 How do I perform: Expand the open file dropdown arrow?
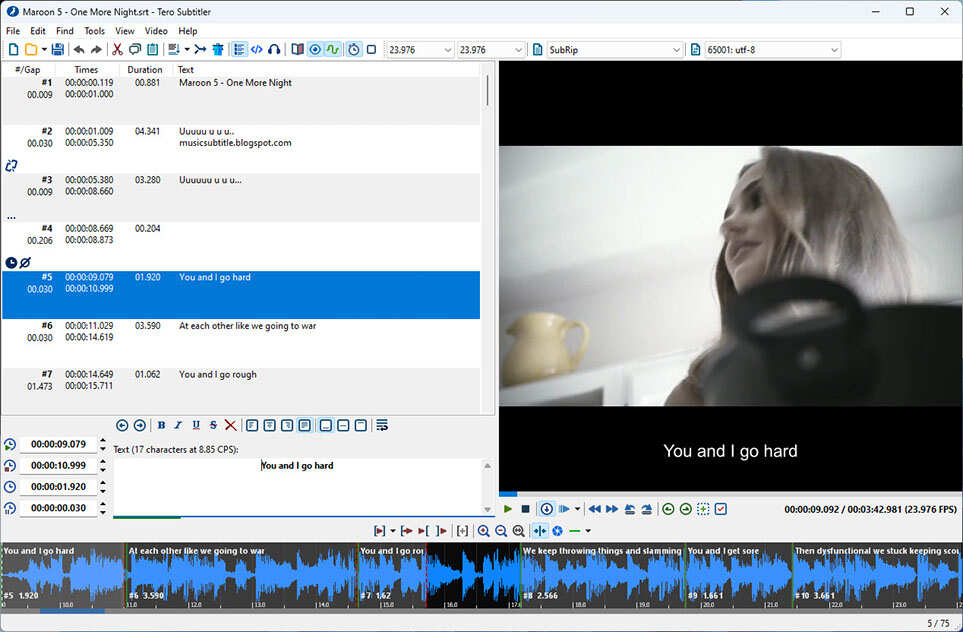(44, 50)
